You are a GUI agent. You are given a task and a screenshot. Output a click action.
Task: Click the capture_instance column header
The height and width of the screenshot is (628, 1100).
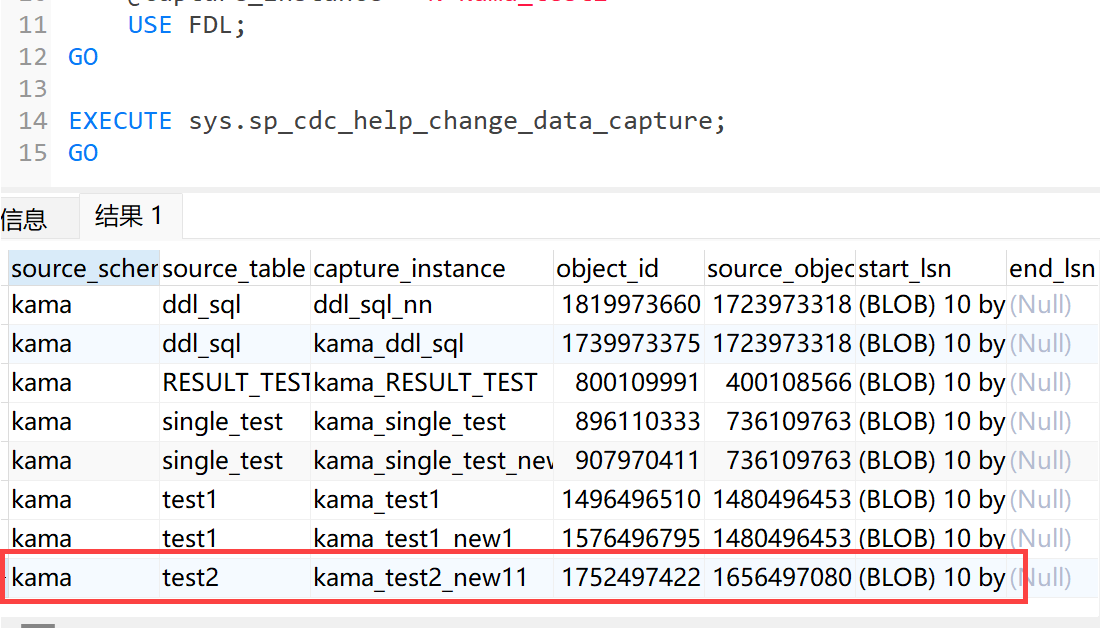pyautogui.click(x=409, y=268)
